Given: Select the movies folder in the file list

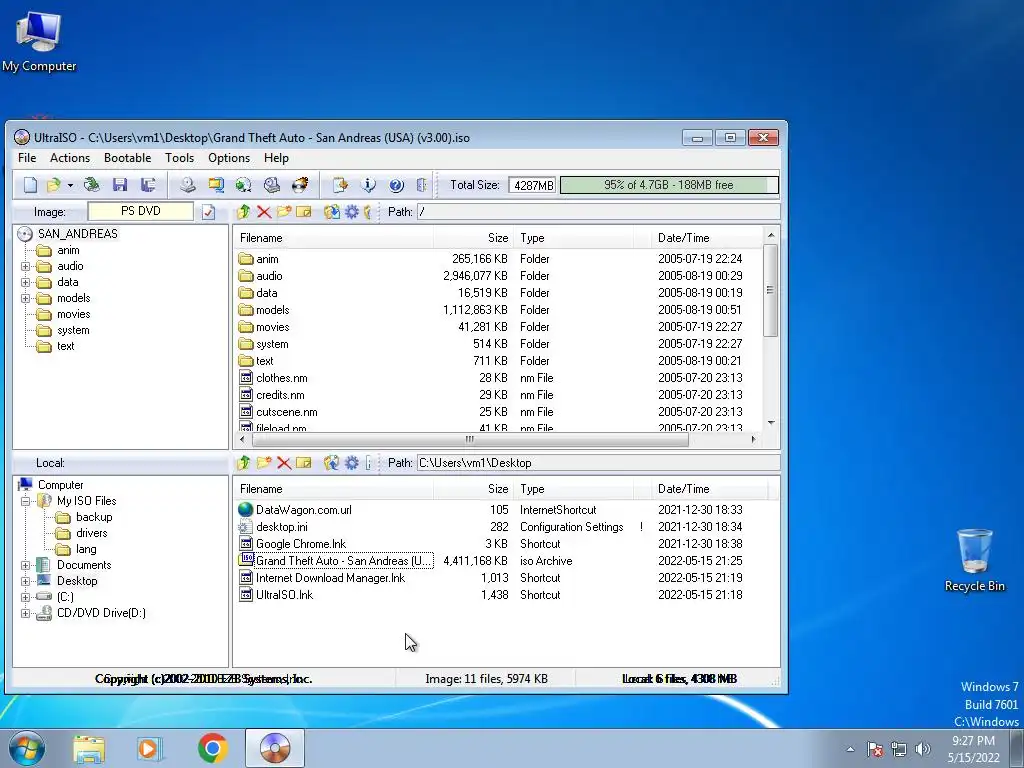Looking at the screenshot, I should [272, 327].
